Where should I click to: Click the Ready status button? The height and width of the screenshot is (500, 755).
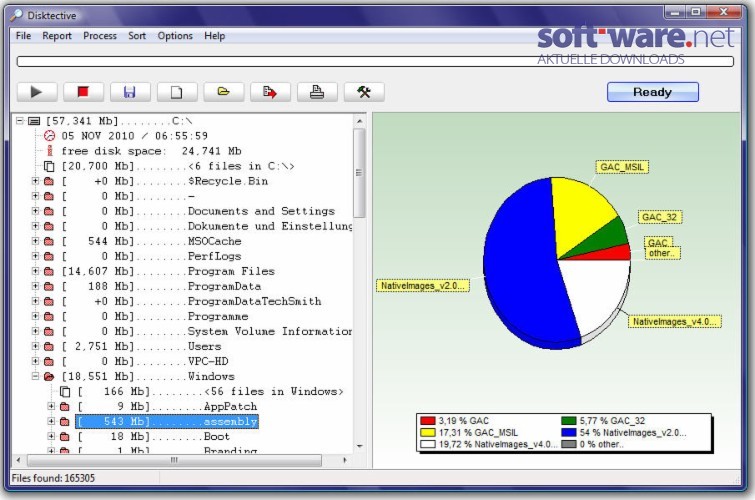652,92
